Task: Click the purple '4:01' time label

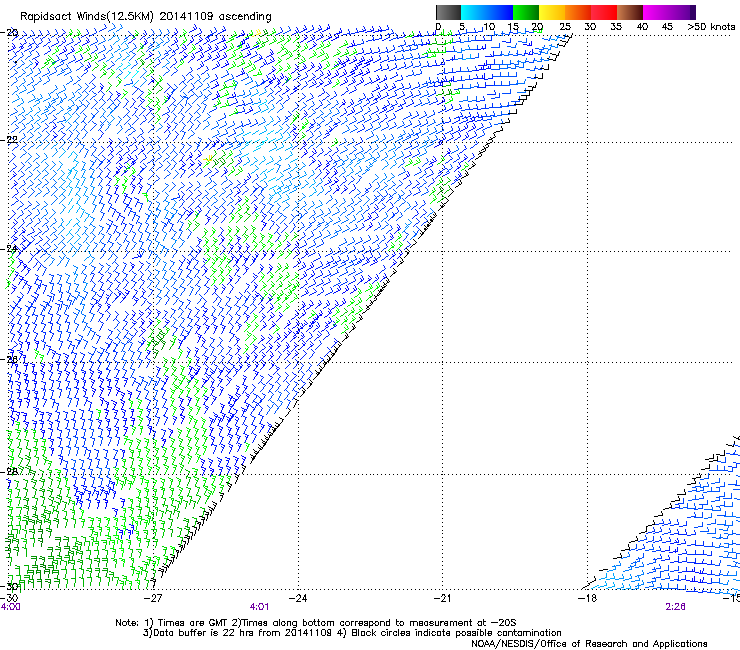Action: [x=259, y=607]
